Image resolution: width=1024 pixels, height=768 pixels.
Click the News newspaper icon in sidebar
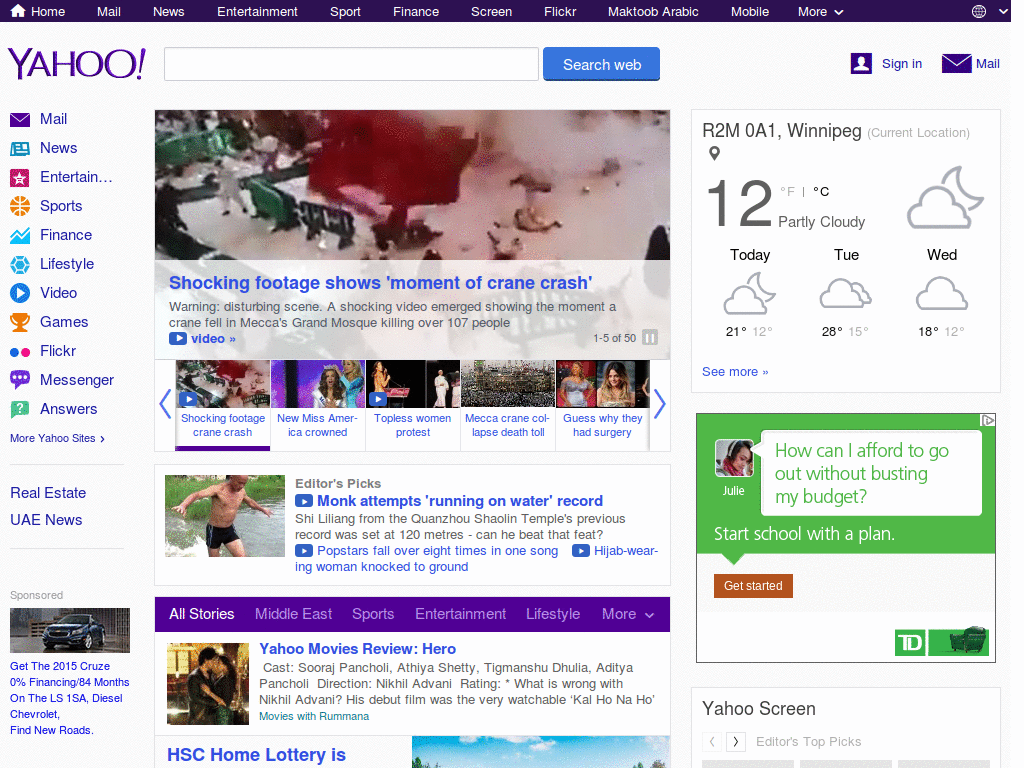tap(20, 149)
